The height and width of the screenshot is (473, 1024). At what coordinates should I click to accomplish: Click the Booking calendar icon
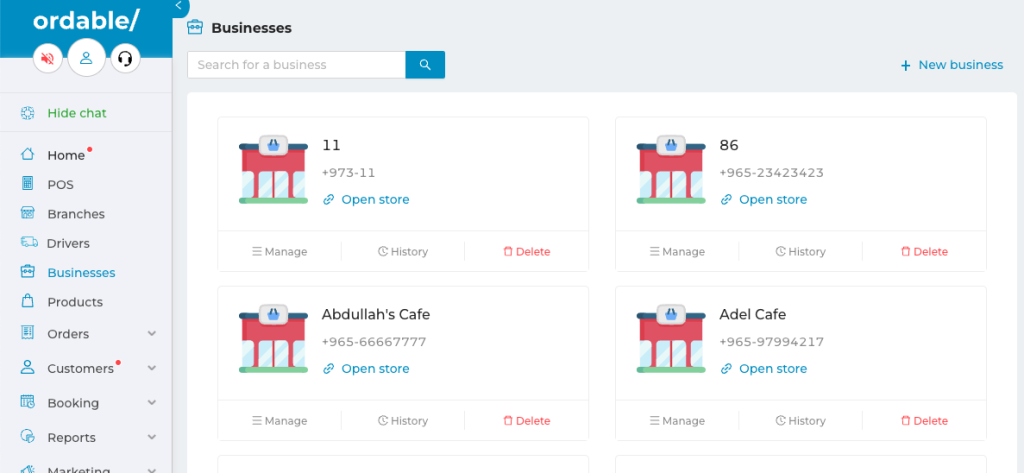27,402
